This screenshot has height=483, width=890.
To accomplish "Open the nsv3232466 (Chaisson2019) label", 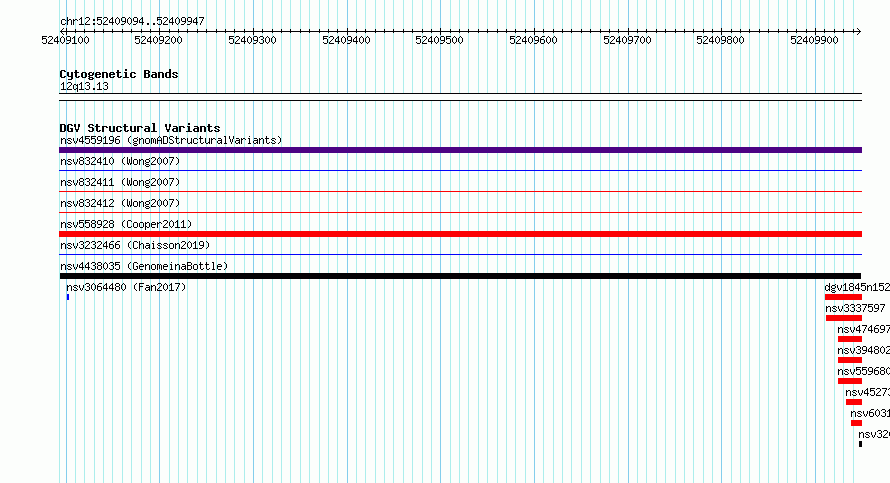I will point(135,245).
